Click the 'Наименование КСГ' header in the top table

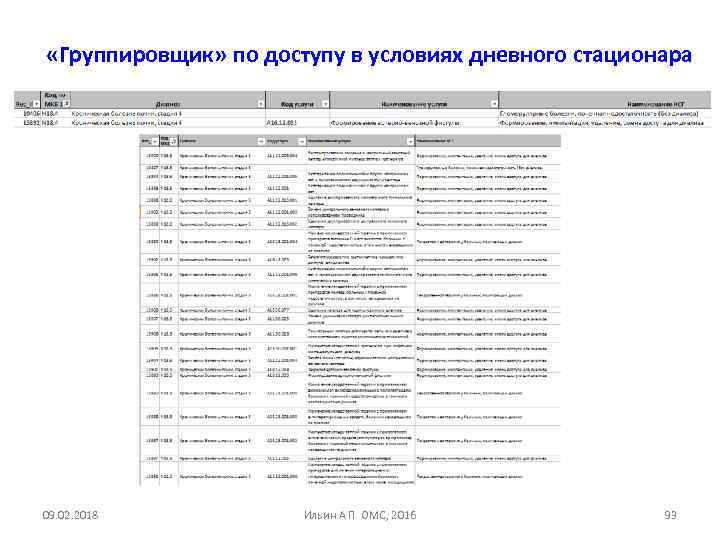point(655,104)
